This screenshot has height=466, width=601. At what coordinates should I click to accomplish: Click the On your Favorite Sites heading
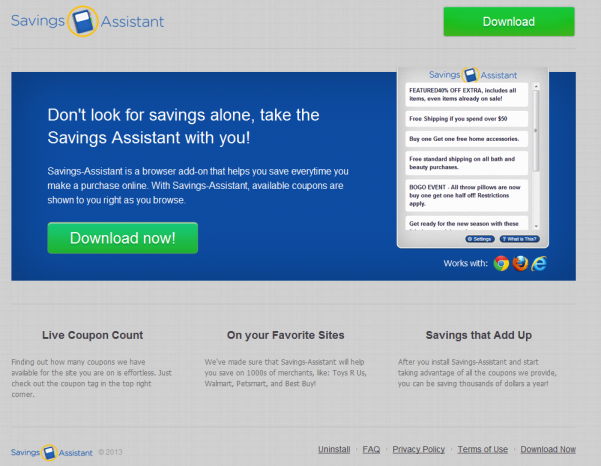point(286,335)
